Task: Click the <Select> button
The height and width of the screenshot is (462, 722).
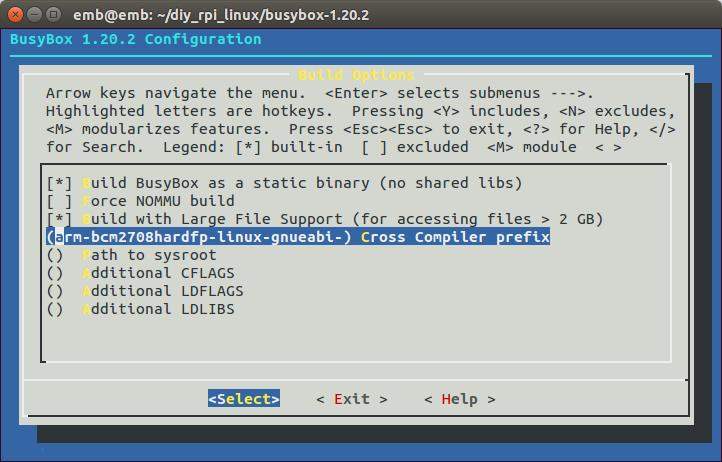Action: coord(244,399)
